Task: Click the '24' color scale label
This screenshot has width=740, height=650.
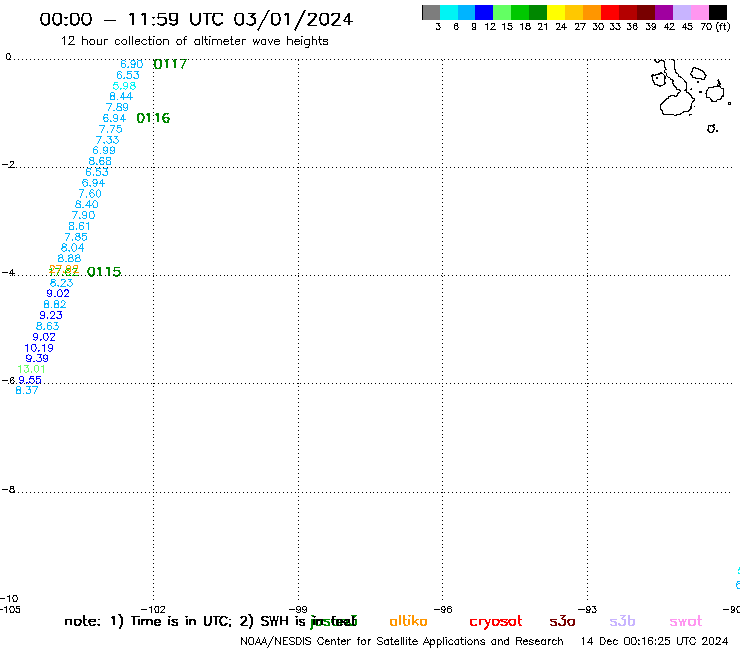Action: coord(561,27)
